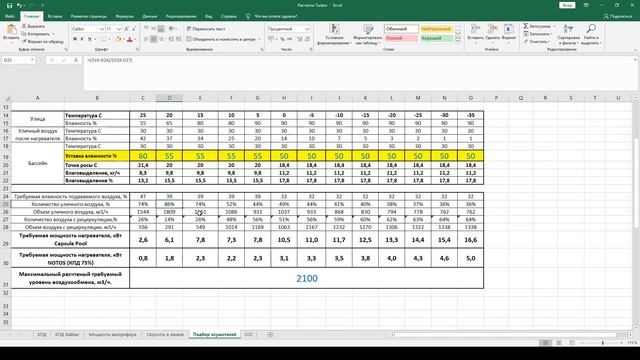640x360 pixels.
Task: Click Share (Поделиться) button
Action: tap(618, 16)
